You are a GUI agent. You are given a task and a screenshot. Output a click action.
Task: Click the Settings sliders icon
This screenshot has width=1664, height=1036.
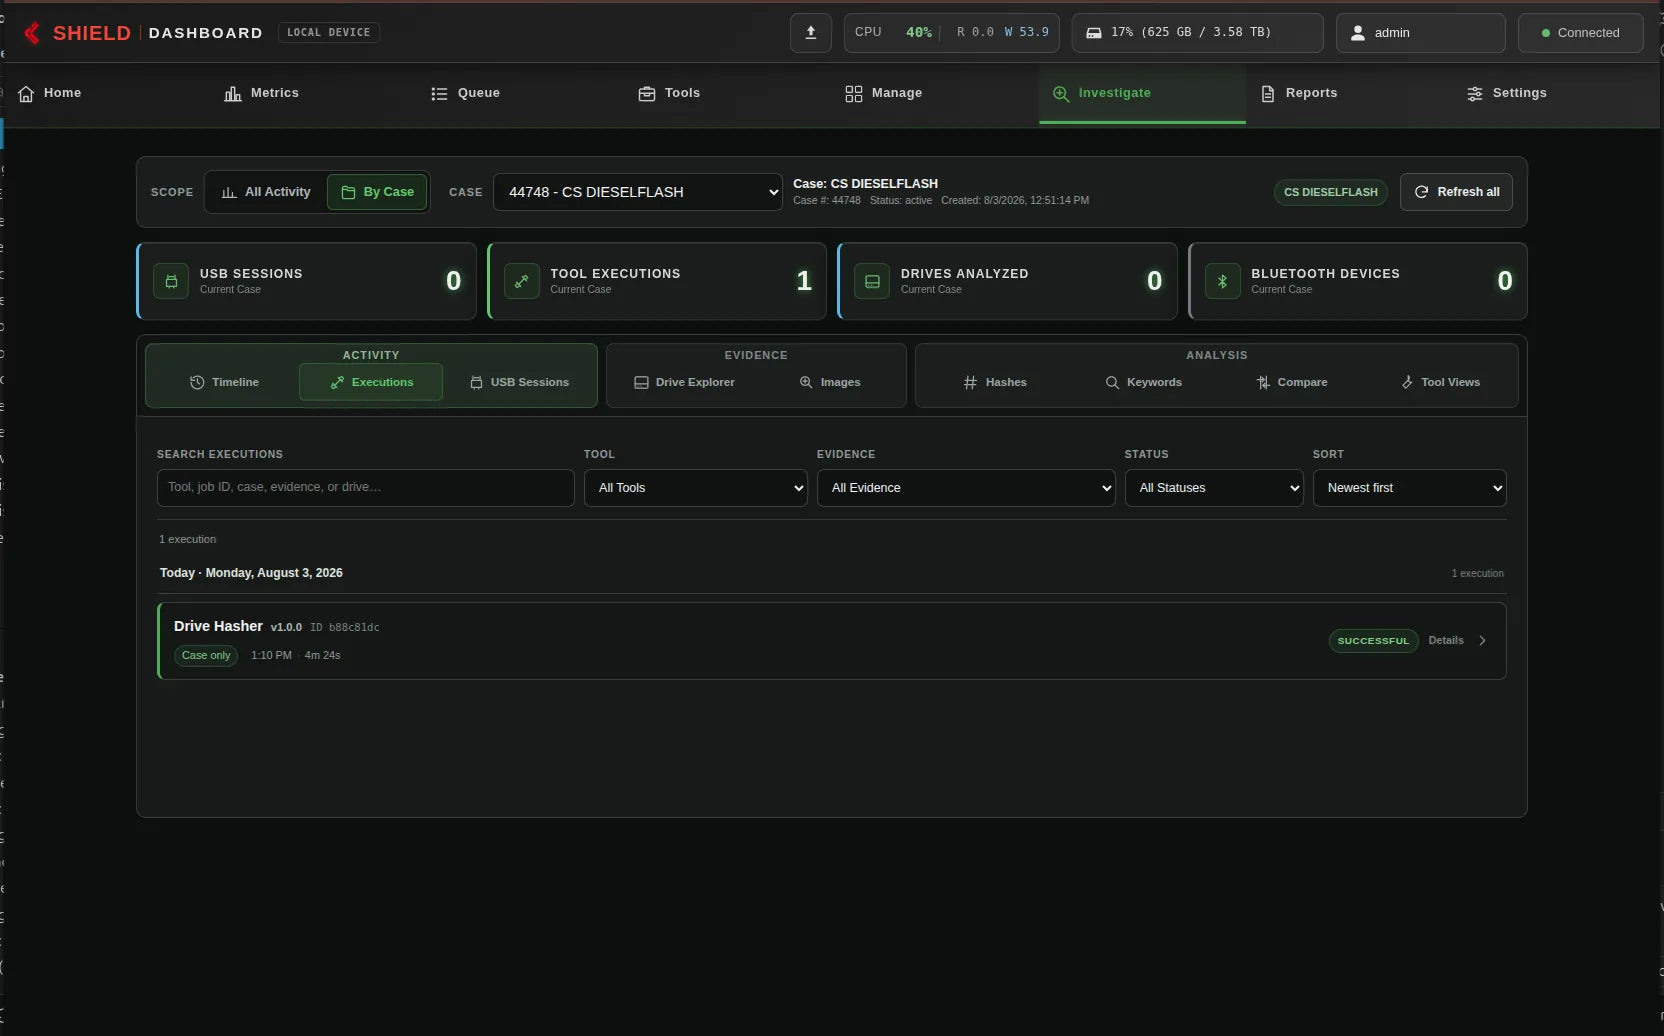pos(1475,93)
